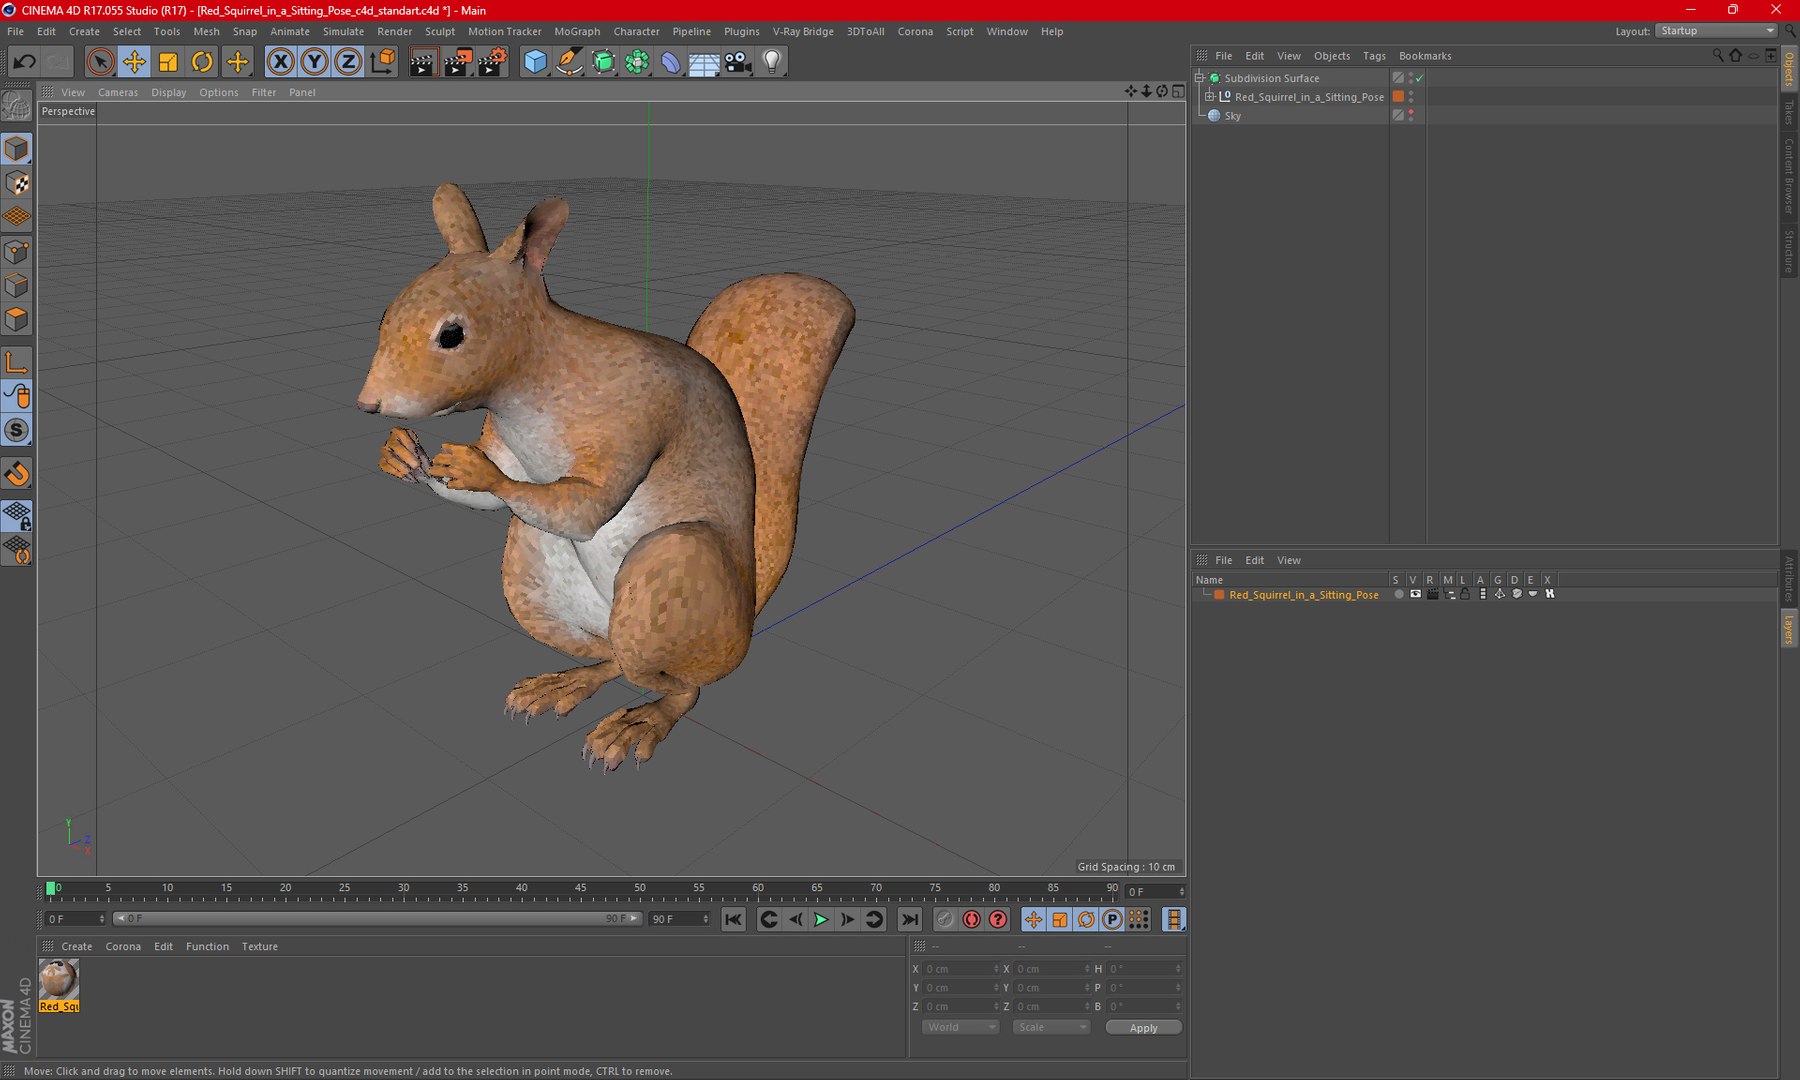This screenshot has width=1800, height=1080.
Task: Click the Apply button
Action: coord(1143,1027)
